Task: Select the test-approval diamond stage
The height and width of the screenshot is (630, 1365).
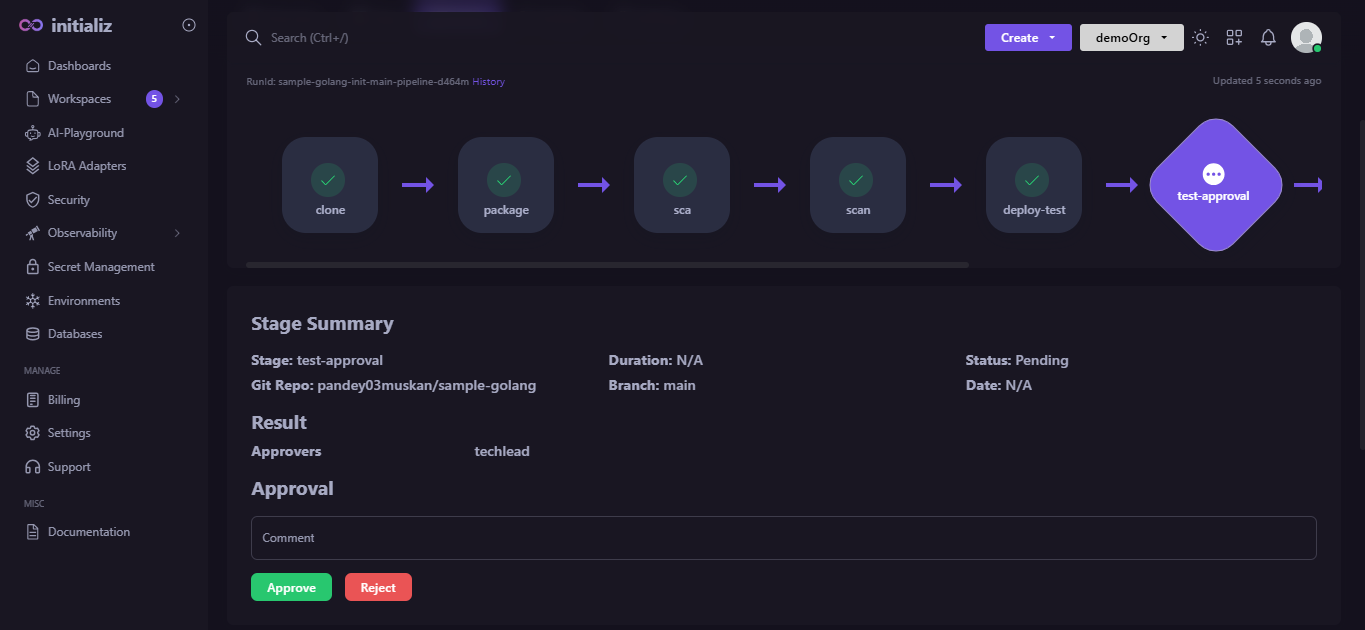Action: pos(1215,185)
